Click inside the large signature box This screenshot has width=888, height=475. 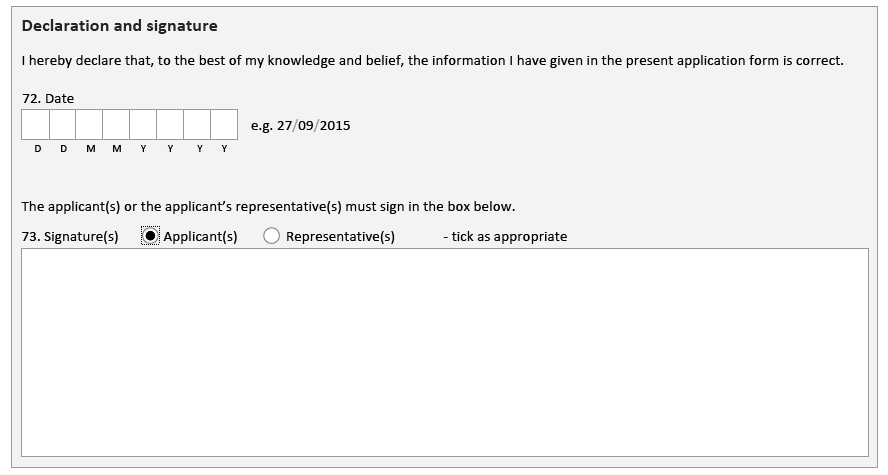444,352
